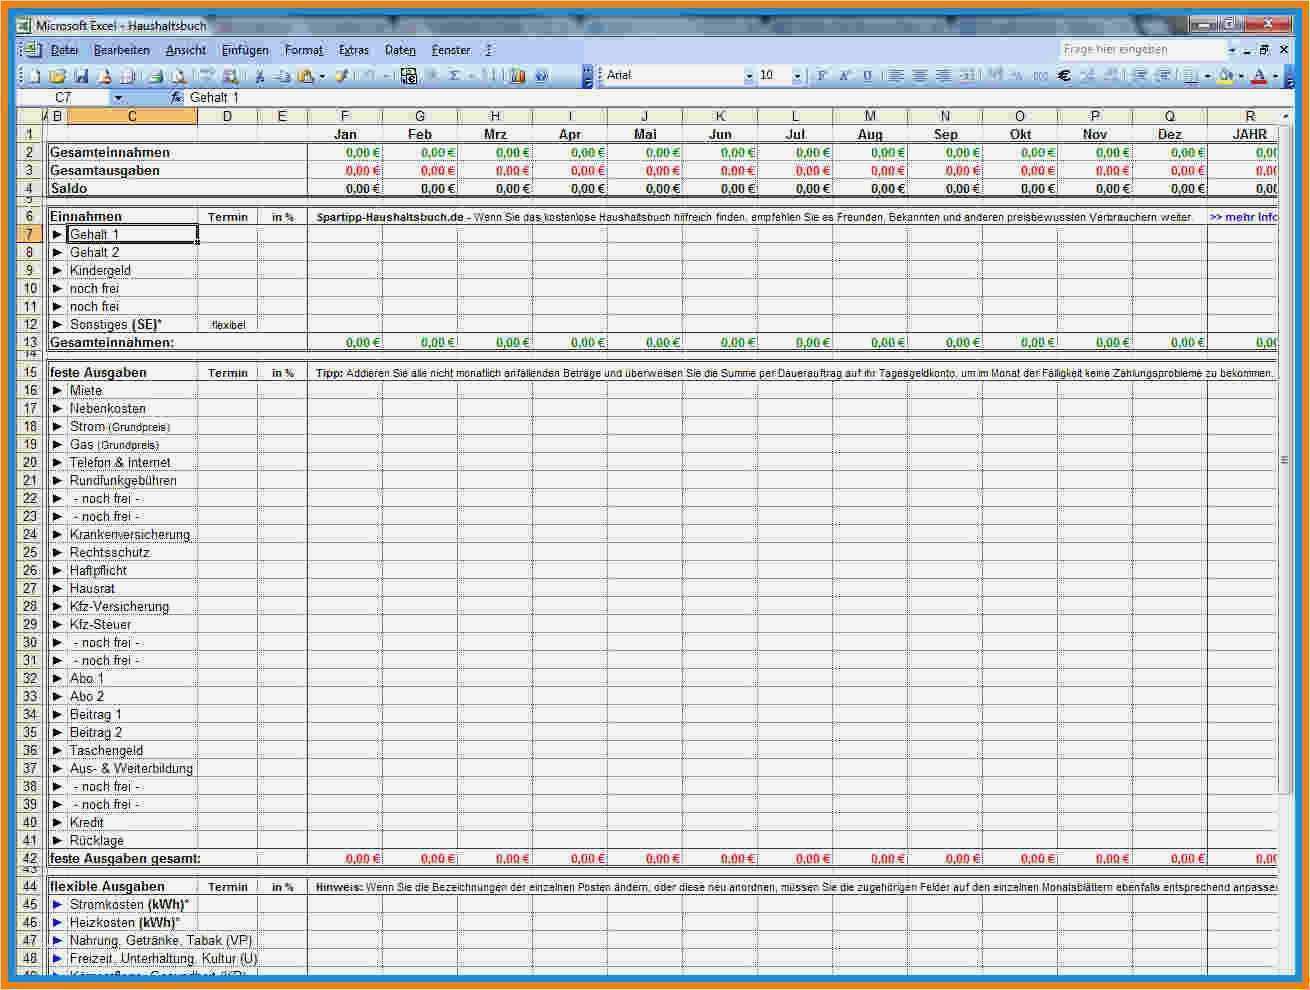
Task: Open the Extras menu
Action: [354, 50]
